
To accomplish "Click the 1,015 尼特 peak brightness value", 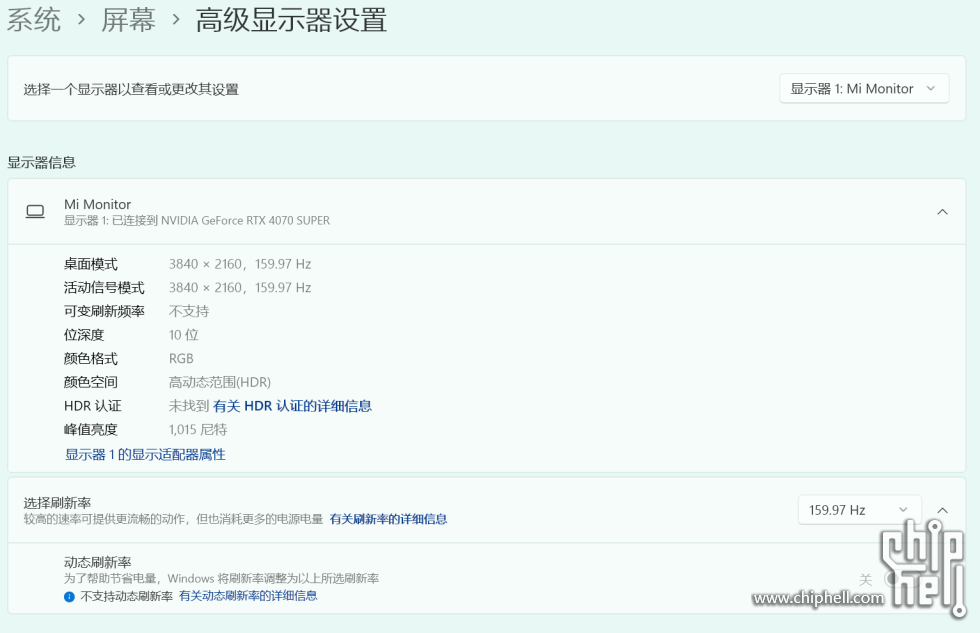I will [x=198, y=430].
